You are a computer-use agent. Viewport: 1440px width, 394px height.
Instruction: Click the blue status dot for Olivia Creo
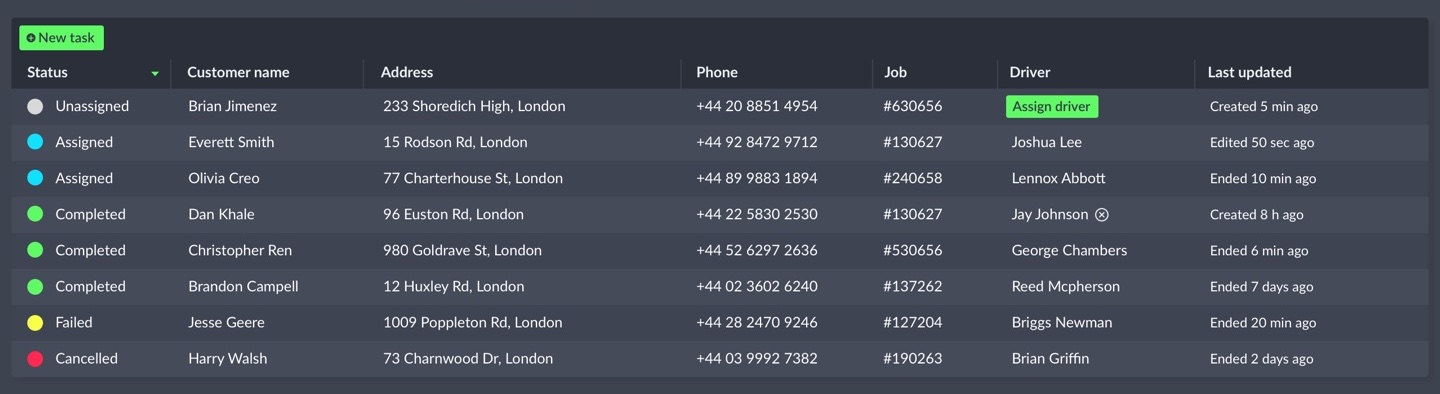(x=35, y=178)
